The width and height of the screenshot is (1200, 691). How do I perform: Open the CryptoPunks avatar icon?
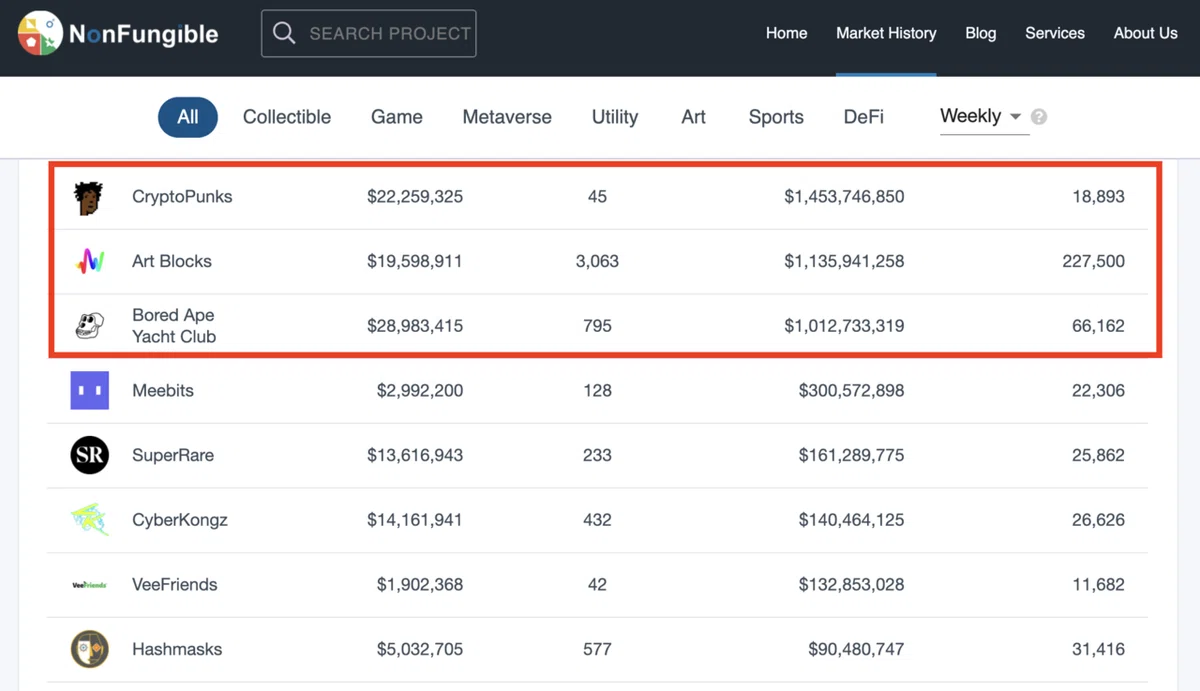(x=89, y=197)
